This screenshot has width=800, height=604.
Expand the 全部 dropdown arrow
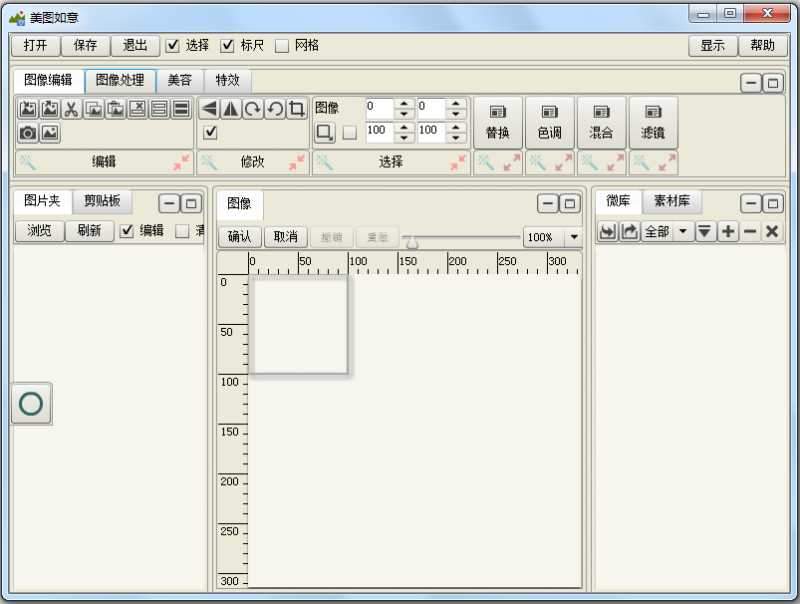(682, 231)
